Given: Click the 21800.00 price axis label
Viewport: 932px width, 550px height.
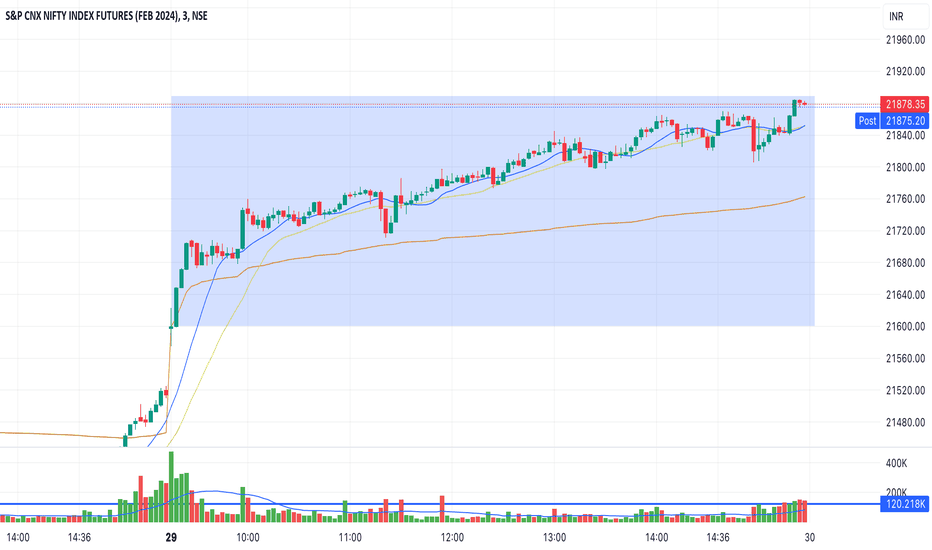Looking at the screenshot, I should coord(905,168).
